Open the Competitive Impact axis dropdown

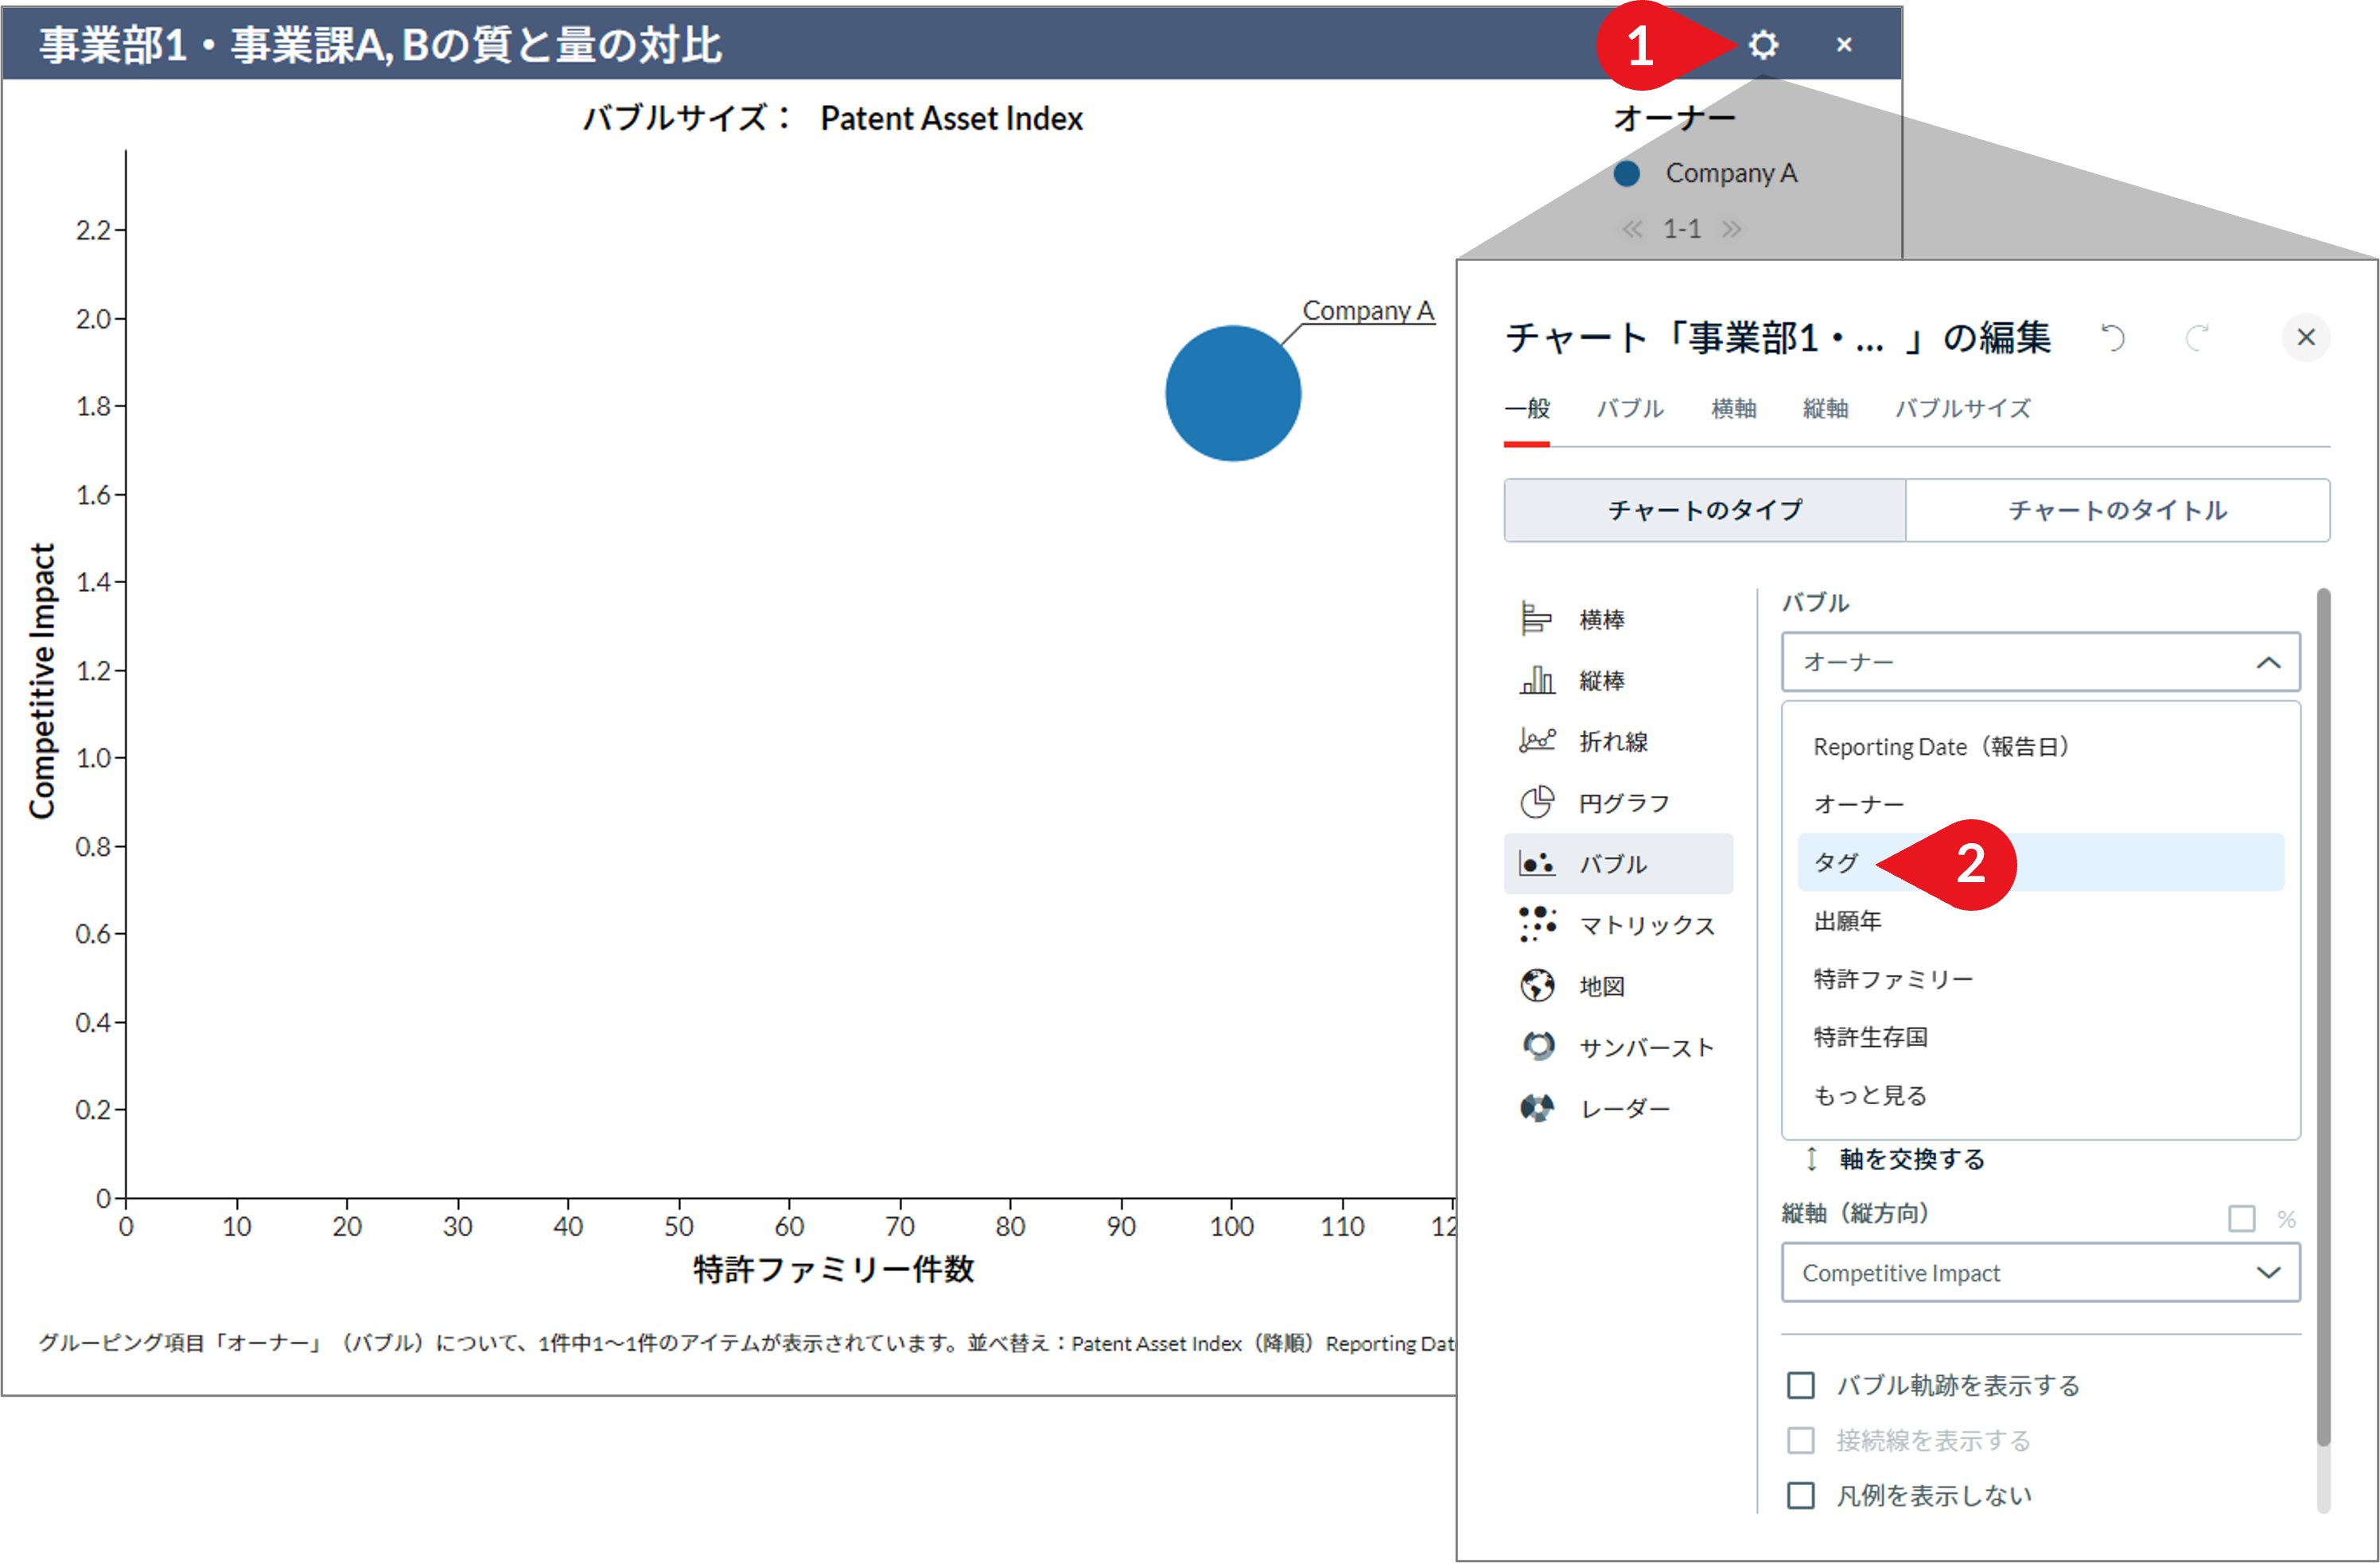coord(2040,1272)
